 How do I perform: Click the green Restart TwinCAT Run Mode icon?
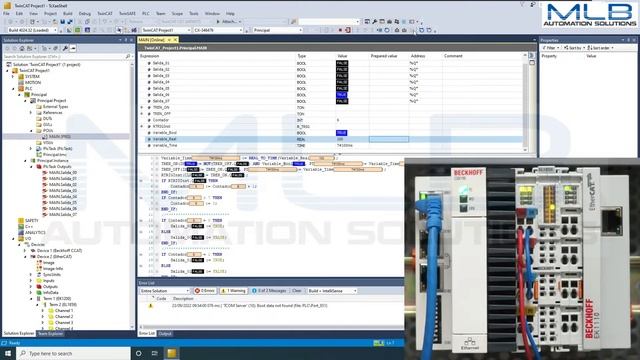[x=78, y=30]
